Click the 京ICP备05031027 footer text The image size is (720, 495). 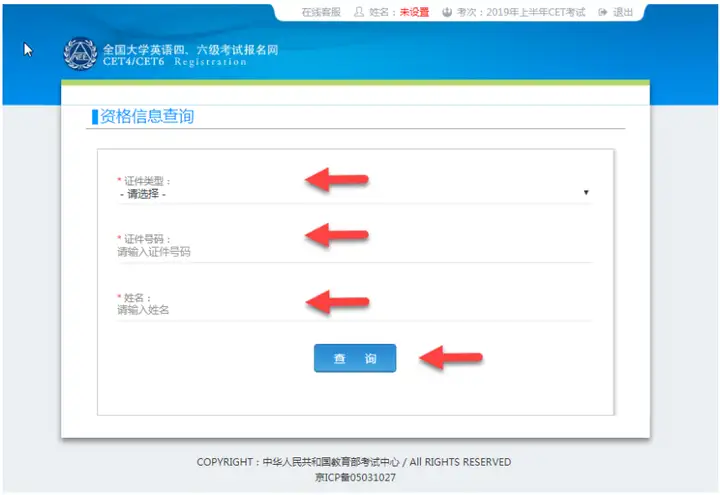click(355, 478)
